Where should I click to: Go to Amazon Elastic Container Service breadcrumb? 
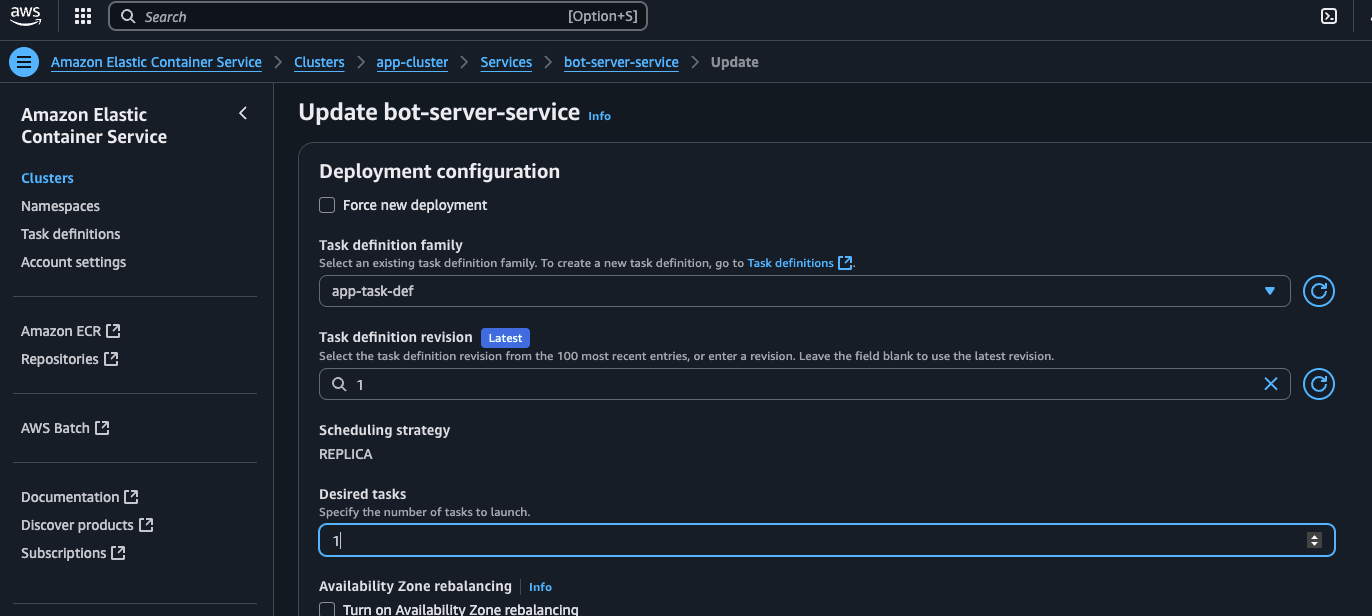pos(156,62)
